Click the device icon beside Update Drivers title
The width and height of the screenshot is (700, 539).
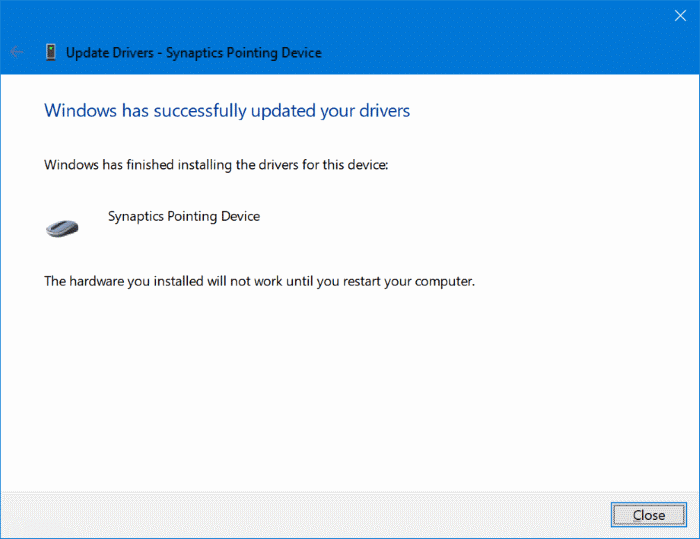50,52
